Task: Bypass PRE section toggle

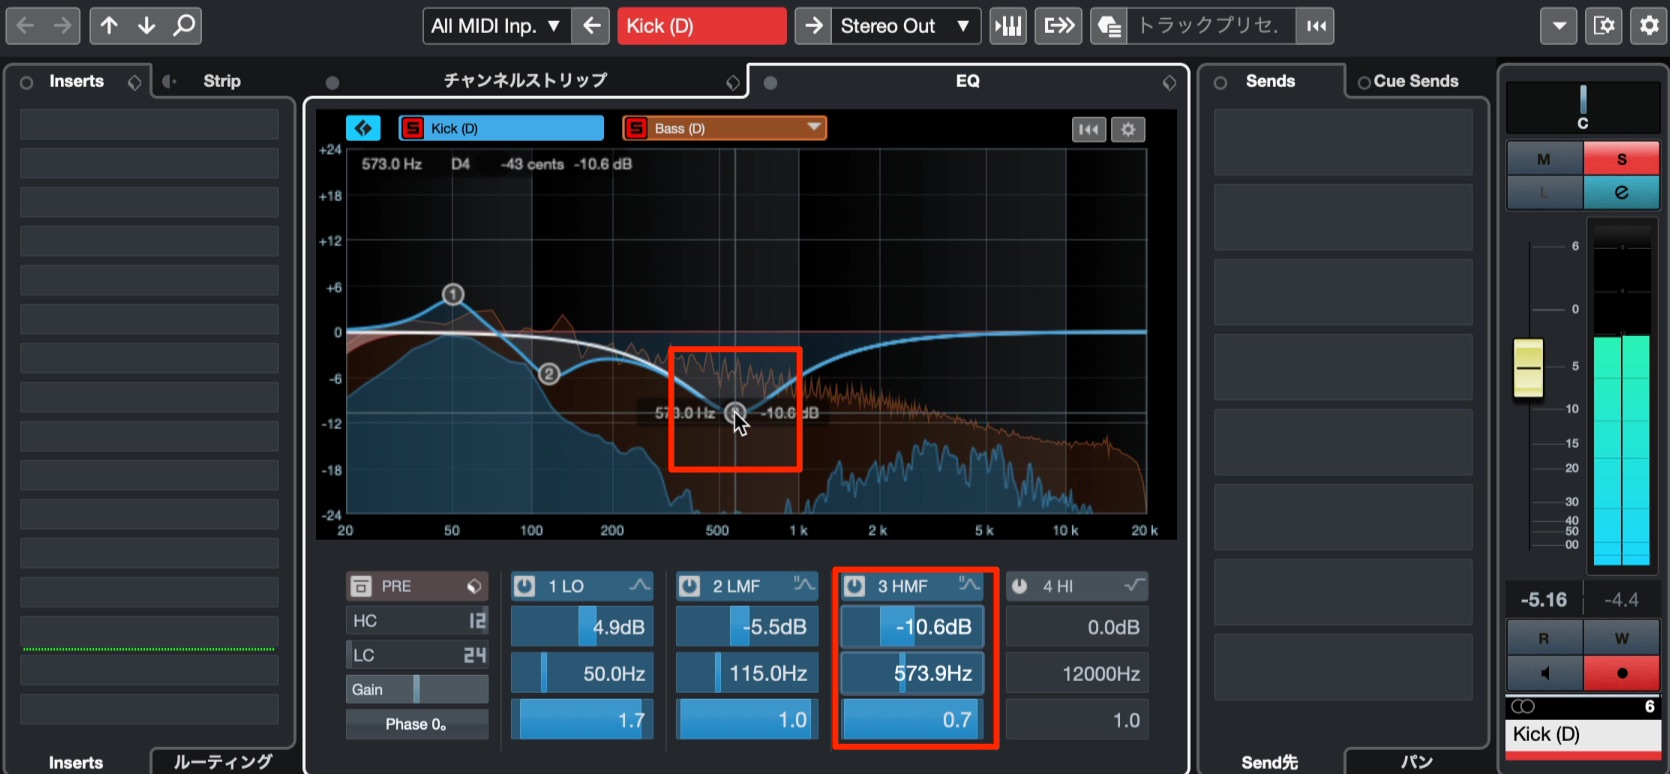Action: (x=361, y=586)
